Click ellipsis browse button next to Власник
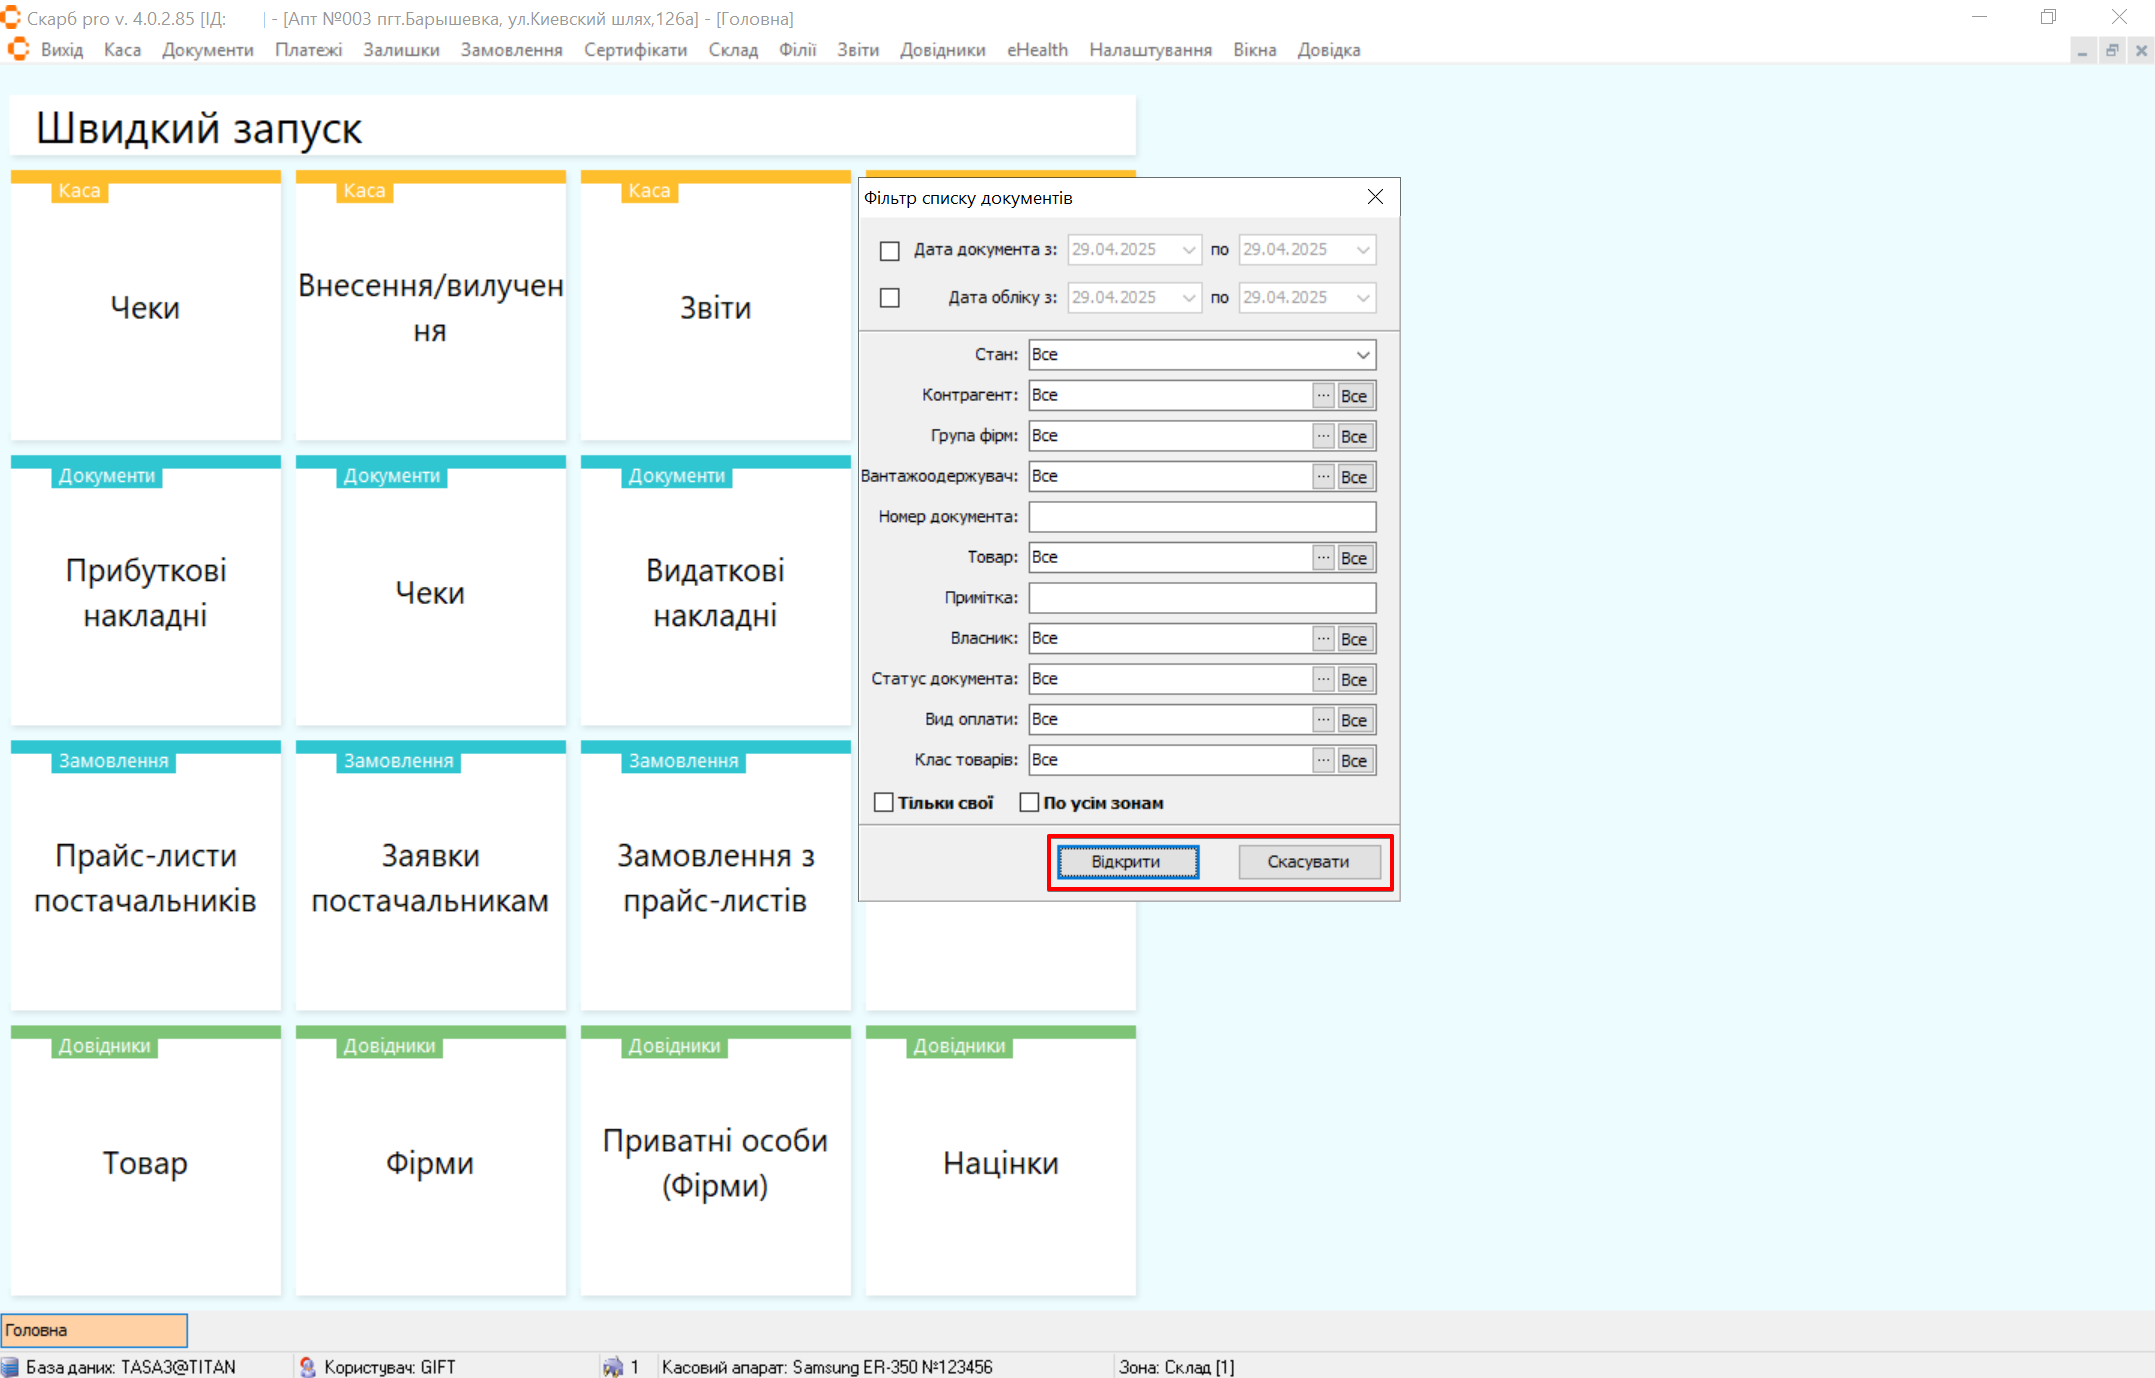The height and width of the screenshot is (1378, 2155). click(x=1323, y=639)
